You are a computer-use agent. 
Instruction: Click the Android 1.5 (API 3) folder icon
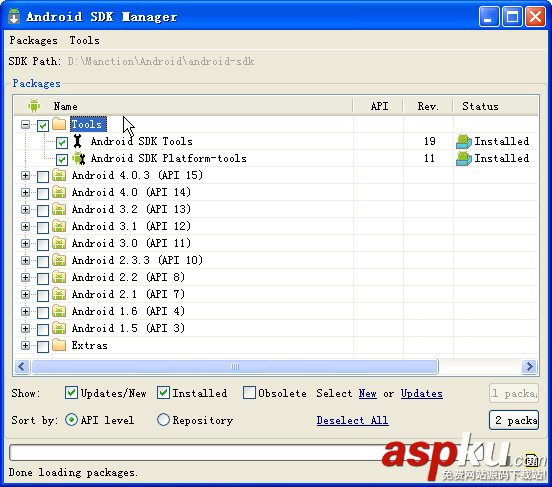[59, 328]
